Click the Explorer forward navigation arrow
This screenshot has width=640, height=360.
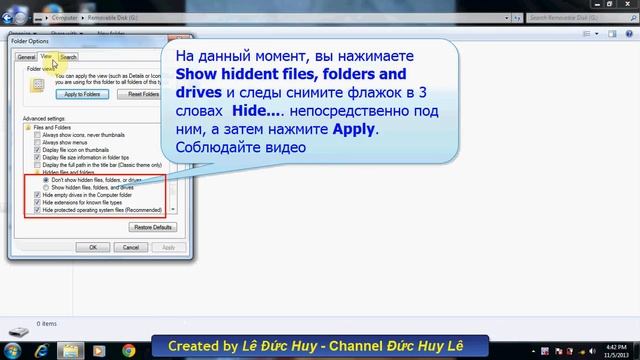pyautogui.click(x=20, y=18)
